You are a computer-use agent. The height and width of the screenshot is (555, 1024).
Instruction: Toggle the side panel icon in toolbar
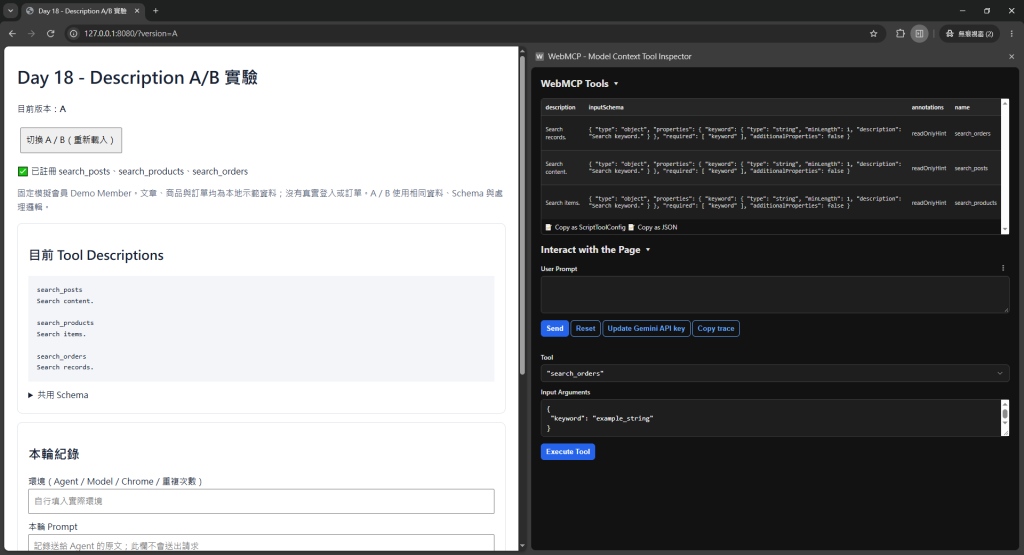click(x=919, y=33)
